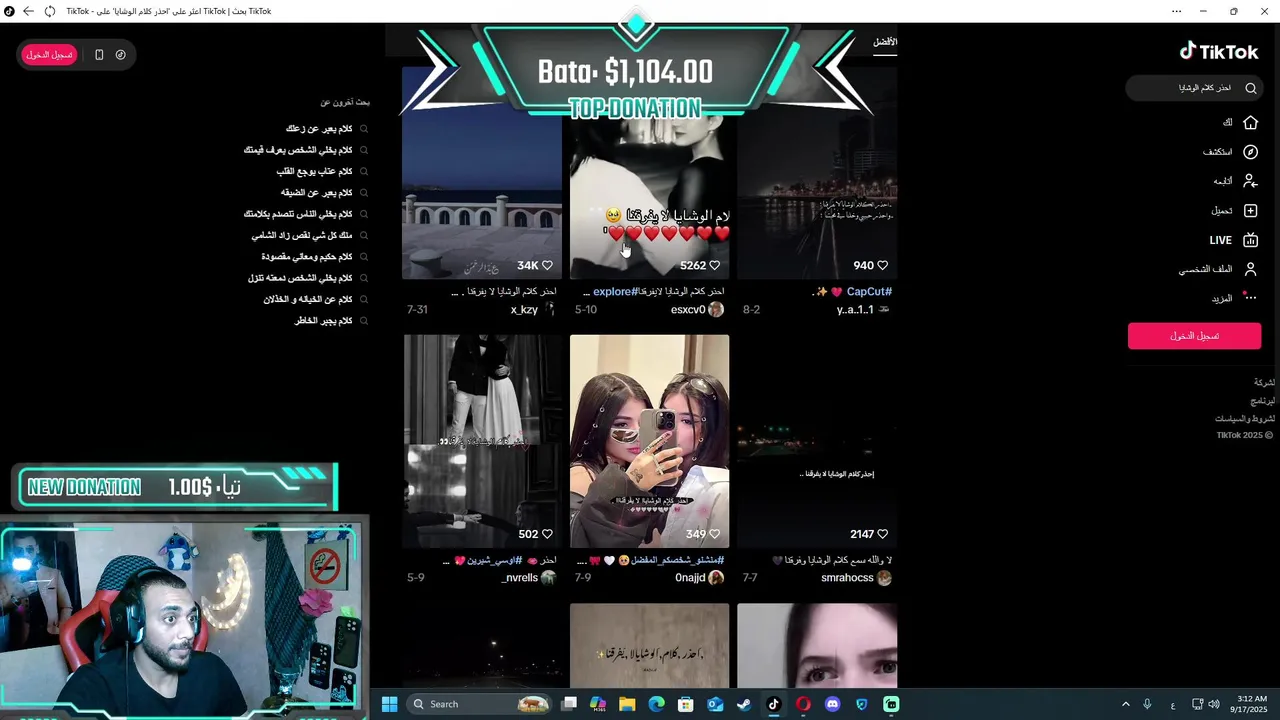Open the Following person icon
Image resolution: width=1280 pixels, height=720 pixels.
(x=1250, y=181)
